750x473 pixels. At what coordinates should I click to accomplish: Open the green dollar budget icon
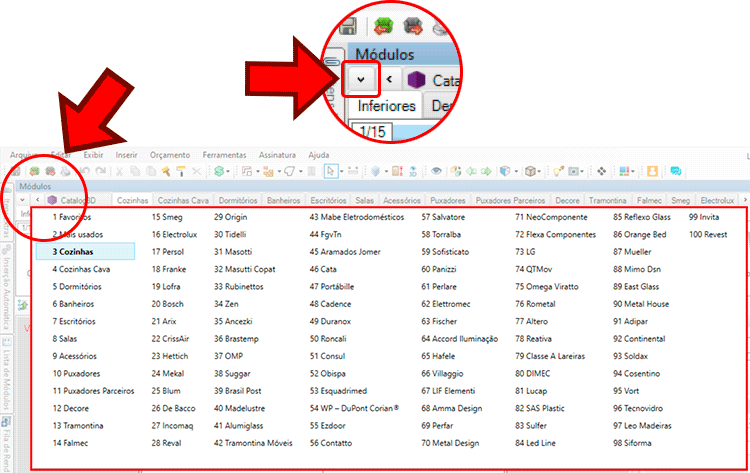coord(218,171)
